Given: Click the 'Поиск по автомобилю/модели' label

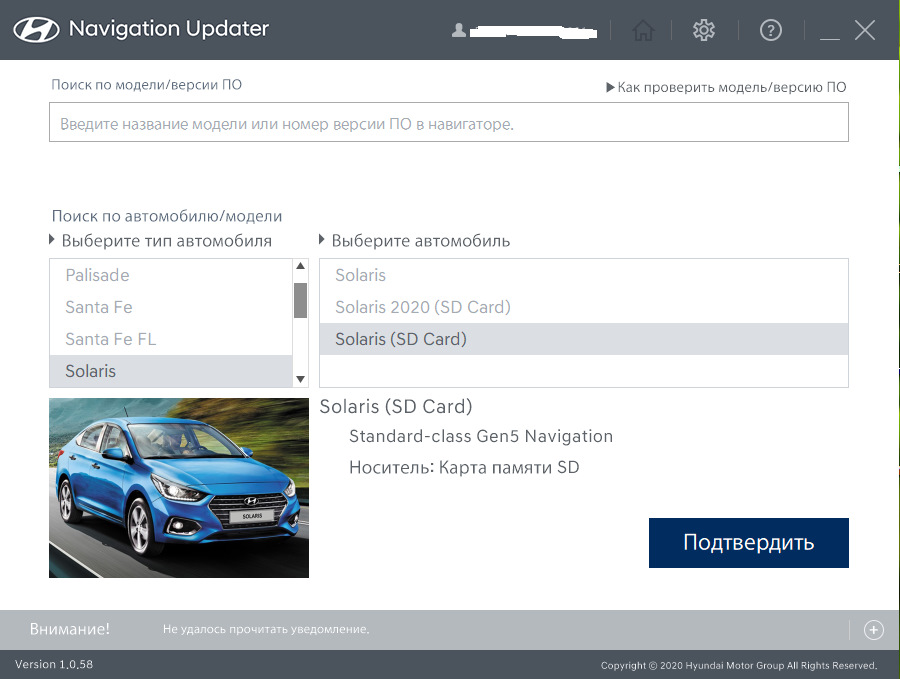Looking at the screenshot, I should (167, 216).
